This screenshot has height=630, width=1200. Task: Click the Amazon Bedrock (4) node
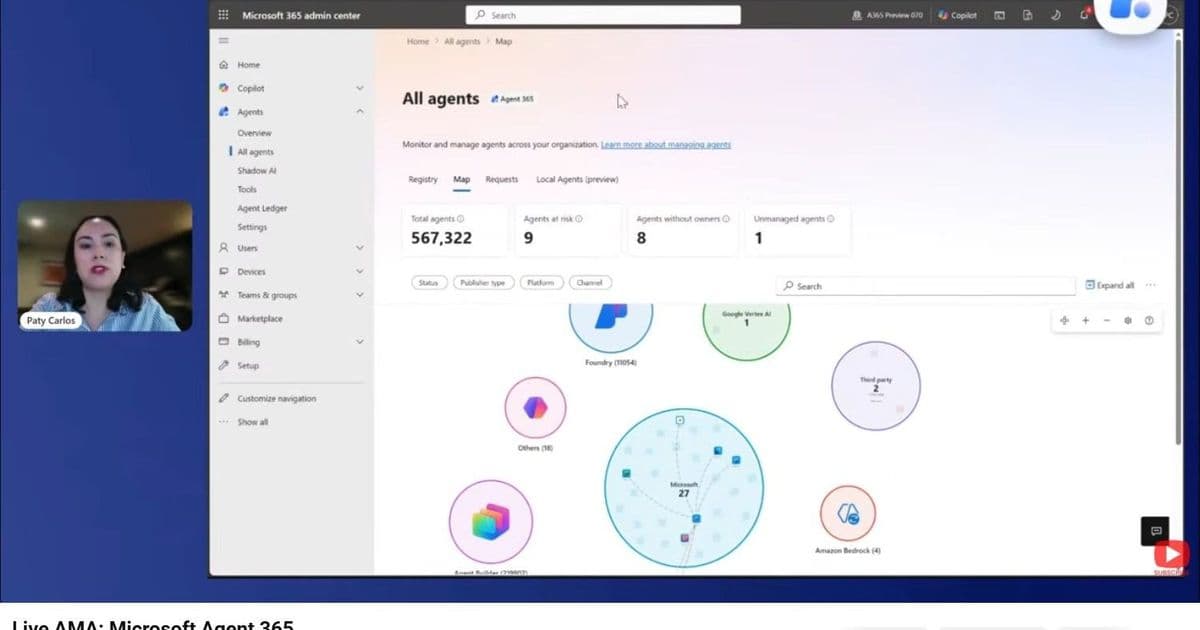click(x=848, y=514)
